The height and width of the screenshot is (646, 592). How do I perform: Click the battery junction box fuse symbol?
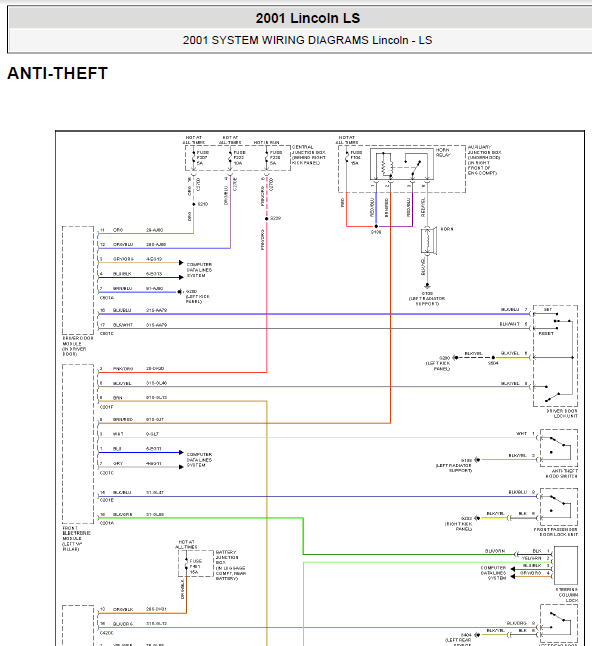coord(186,566)
